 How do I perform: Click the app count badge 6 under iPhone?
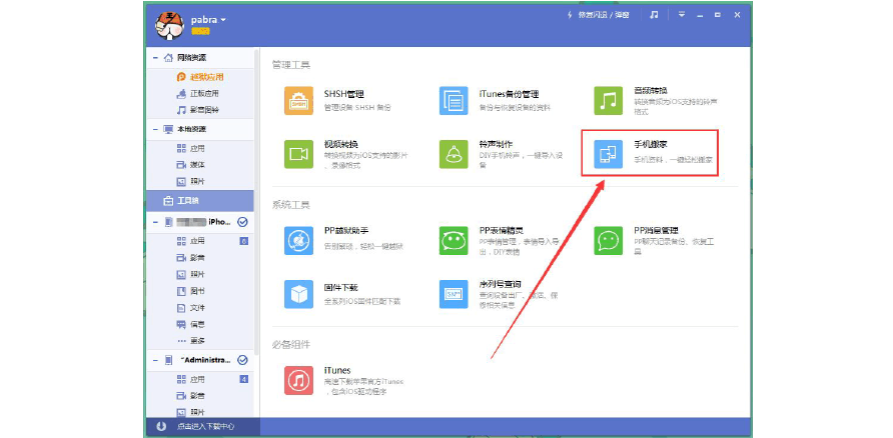(x=244, y=241)
